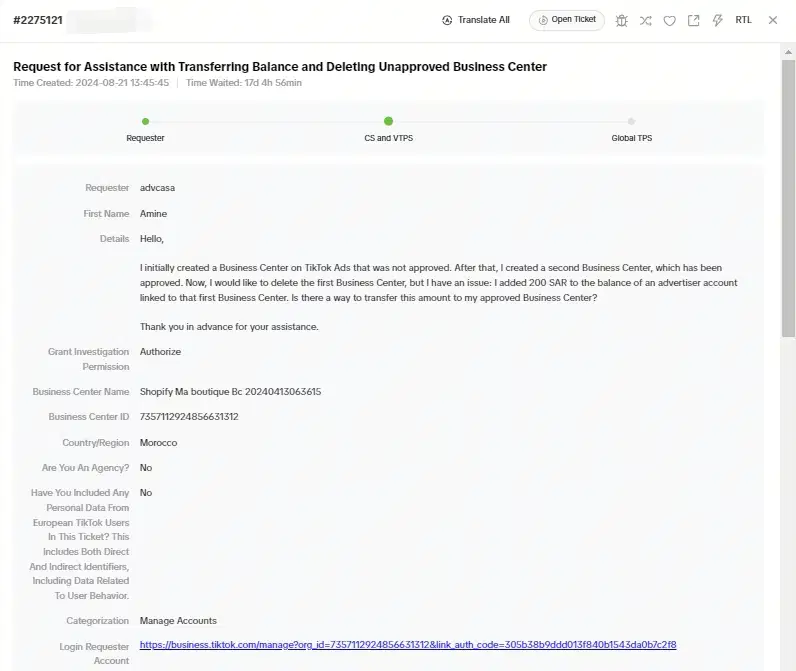Click the Hello, greeting in Details
796x671 pixels.
pyautogui.click(x=152, y=239)
